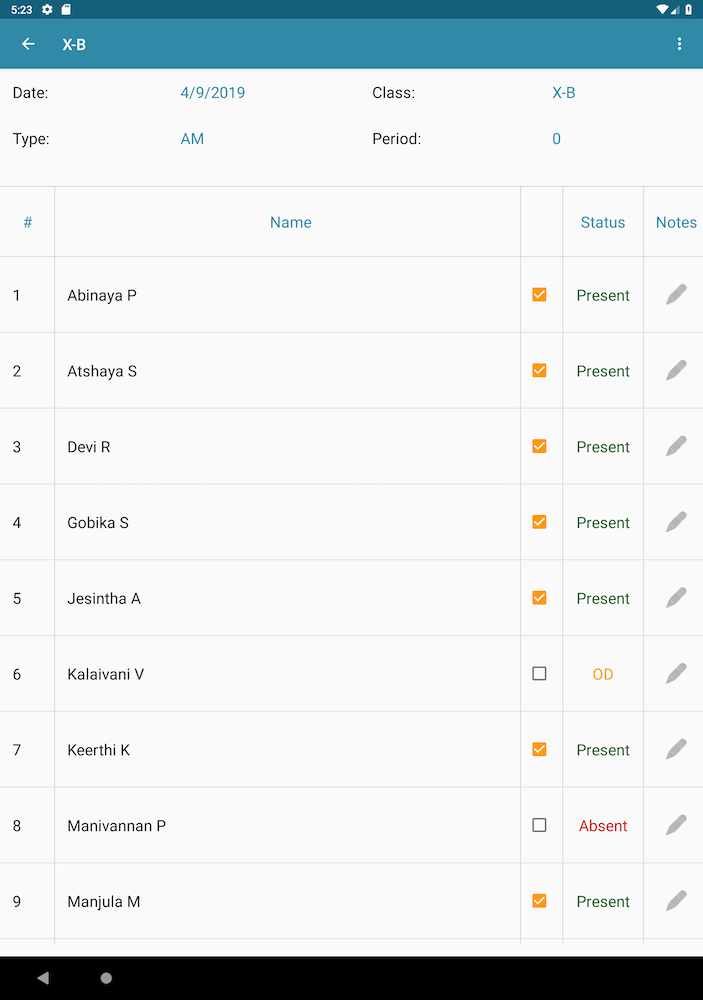Uncheck attendance checkbox for Atshaya S
Viewport: 703px width, 1000px height.
539,371
